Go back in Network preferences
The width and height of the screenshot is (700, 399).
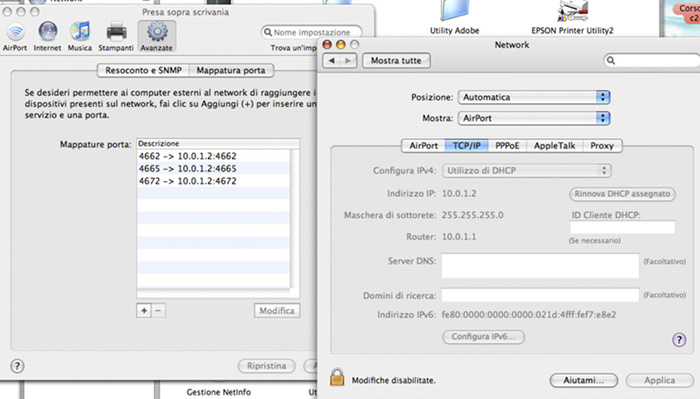click(331, 60)
